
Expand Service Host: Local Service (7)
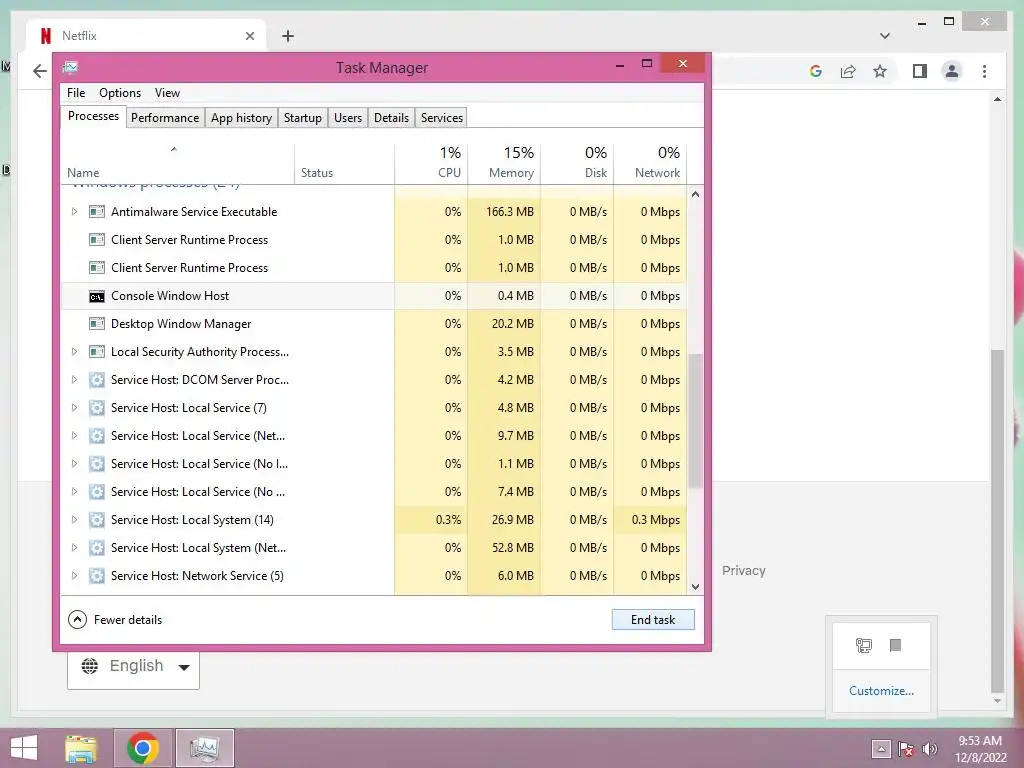pos(74,408)
